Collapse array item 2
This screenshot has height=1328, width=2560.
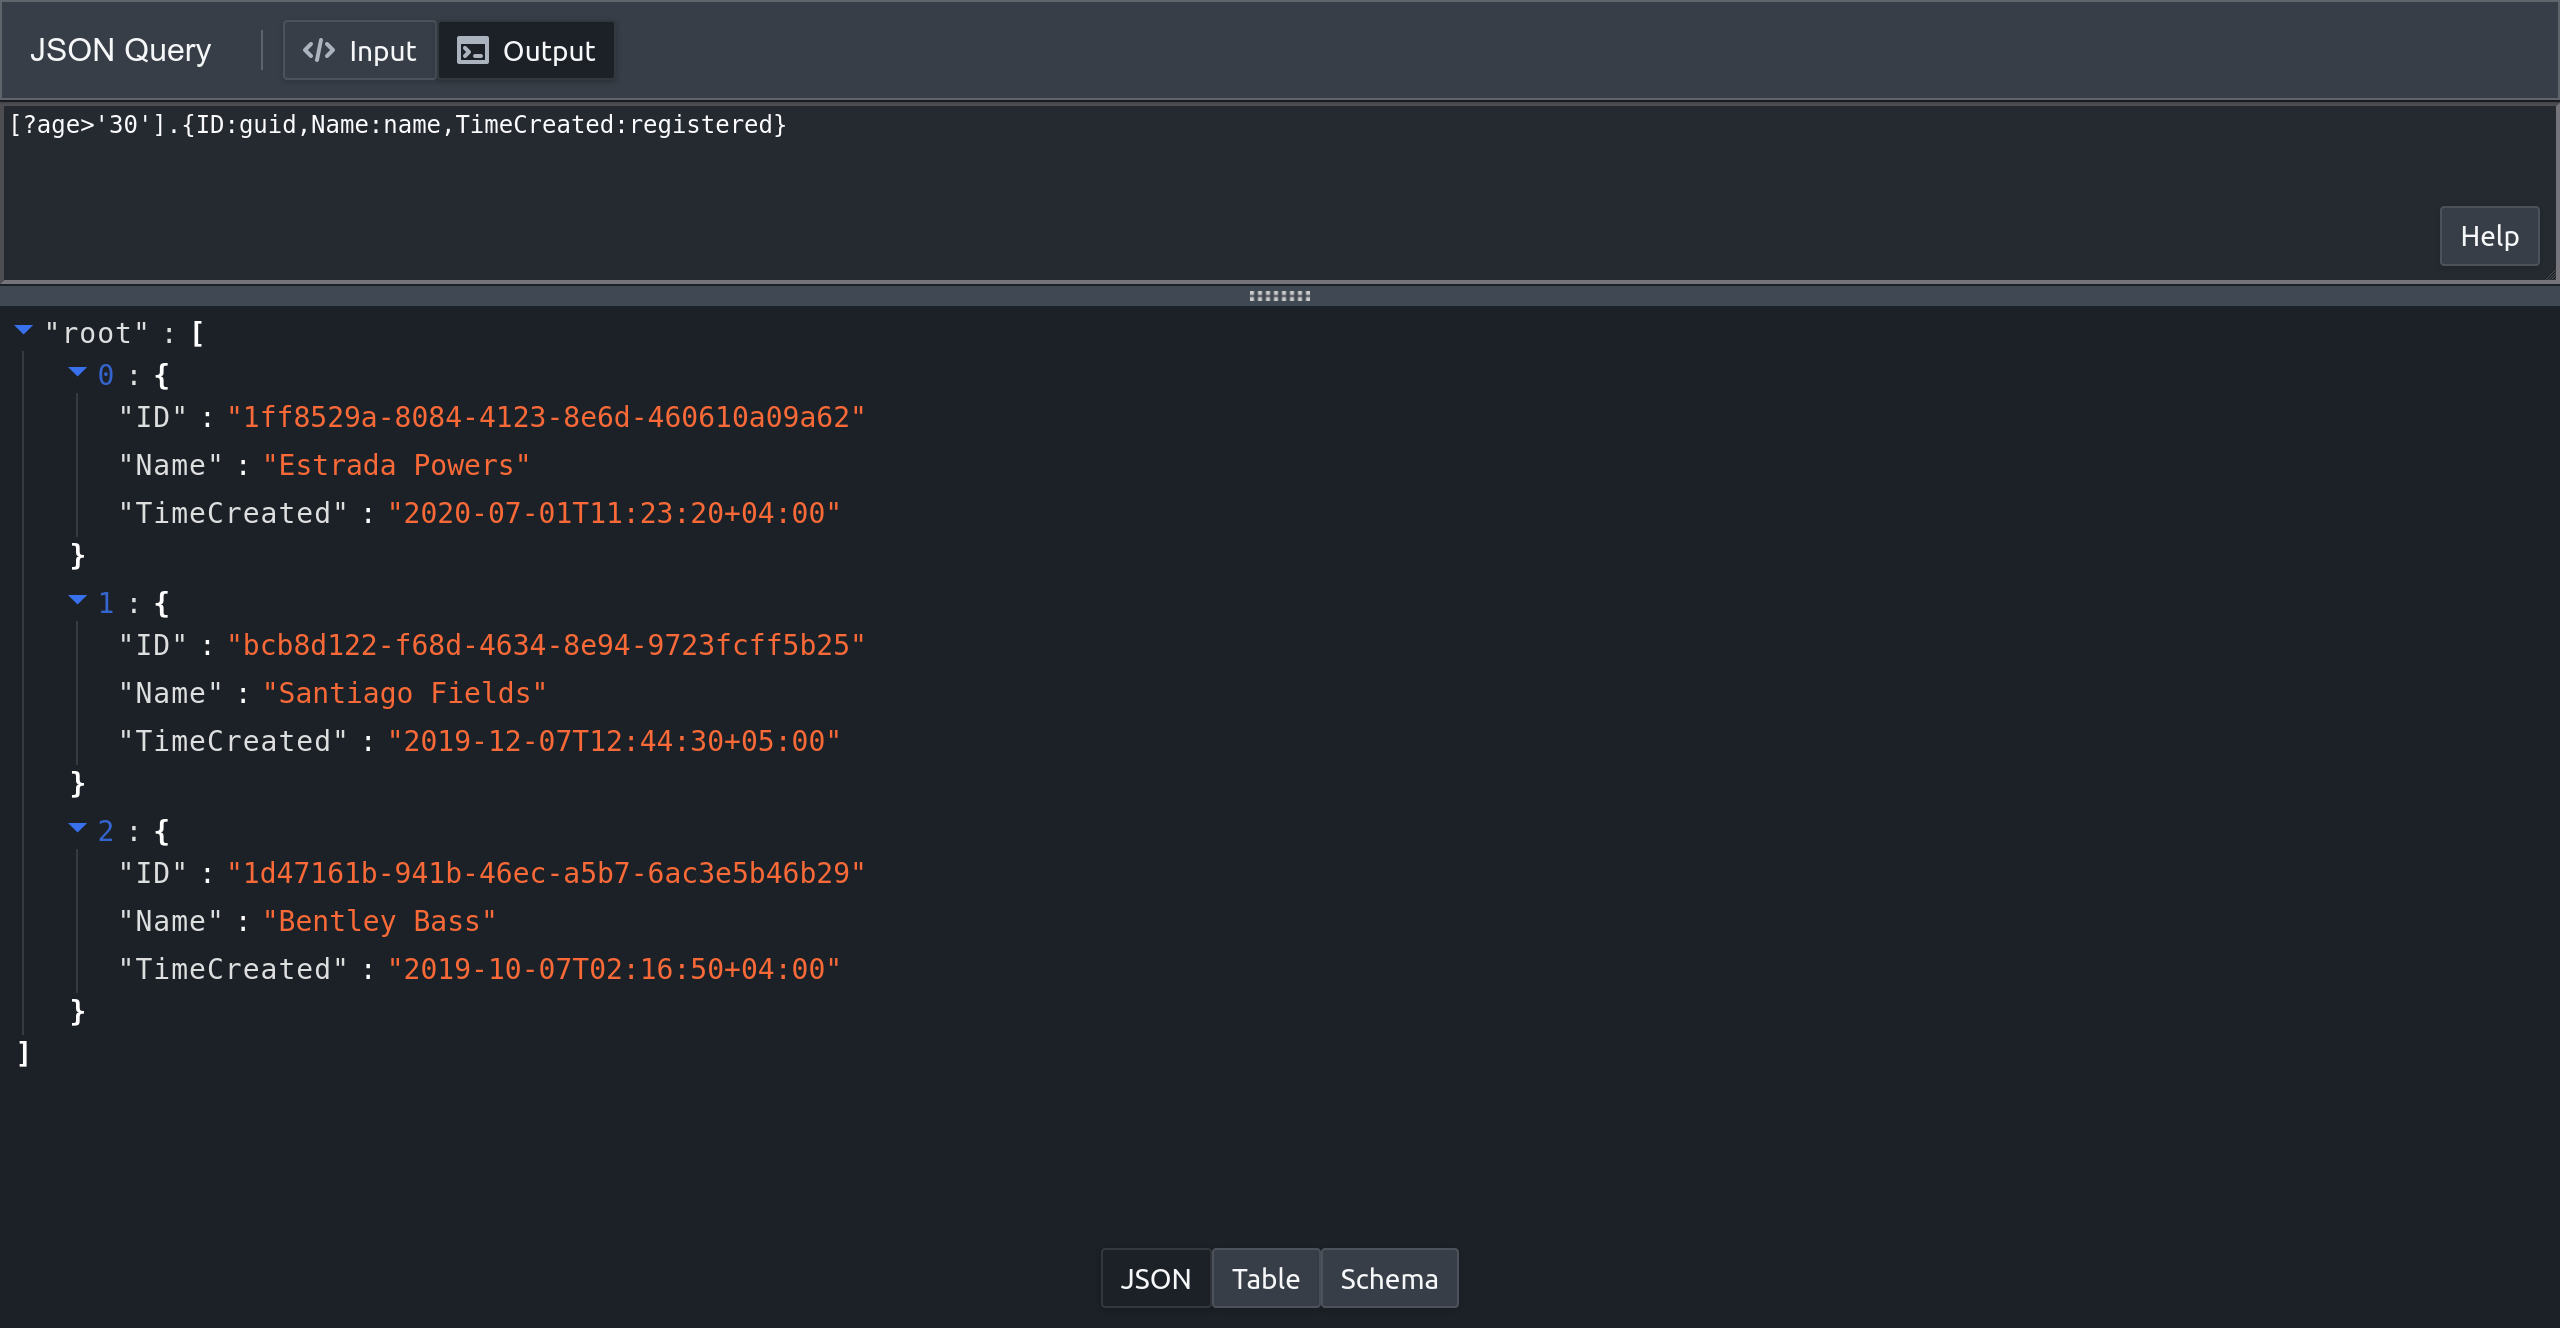pos(78,828)
